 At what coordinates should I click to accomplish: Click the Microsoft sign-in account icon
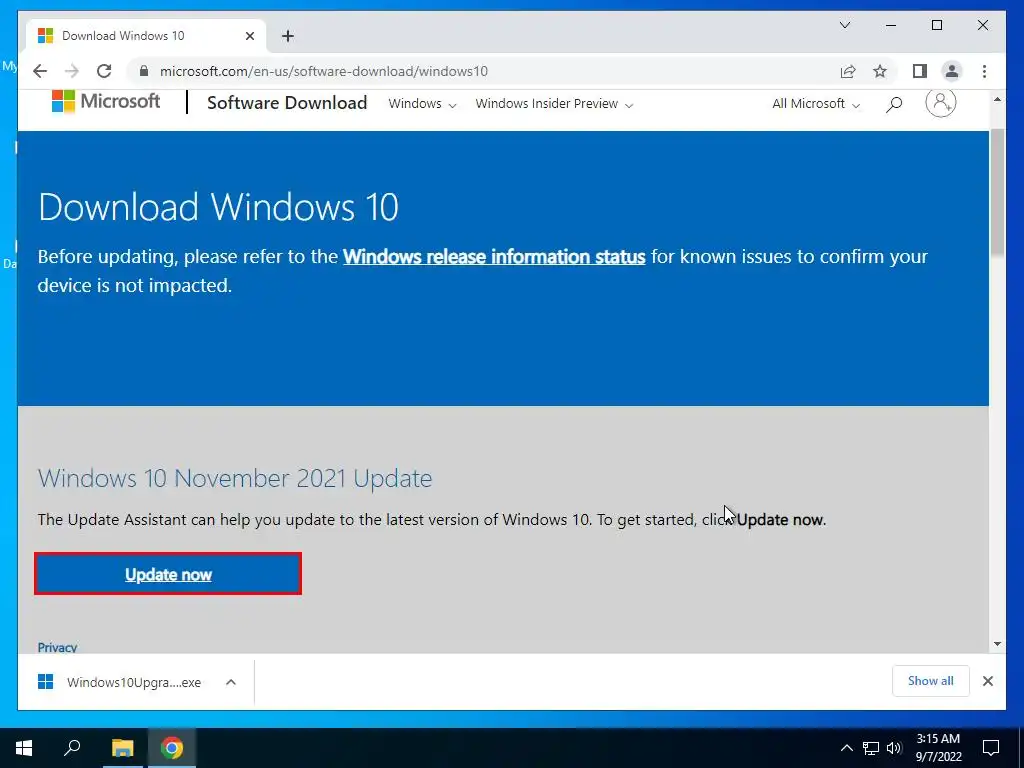tap(940, 103)
